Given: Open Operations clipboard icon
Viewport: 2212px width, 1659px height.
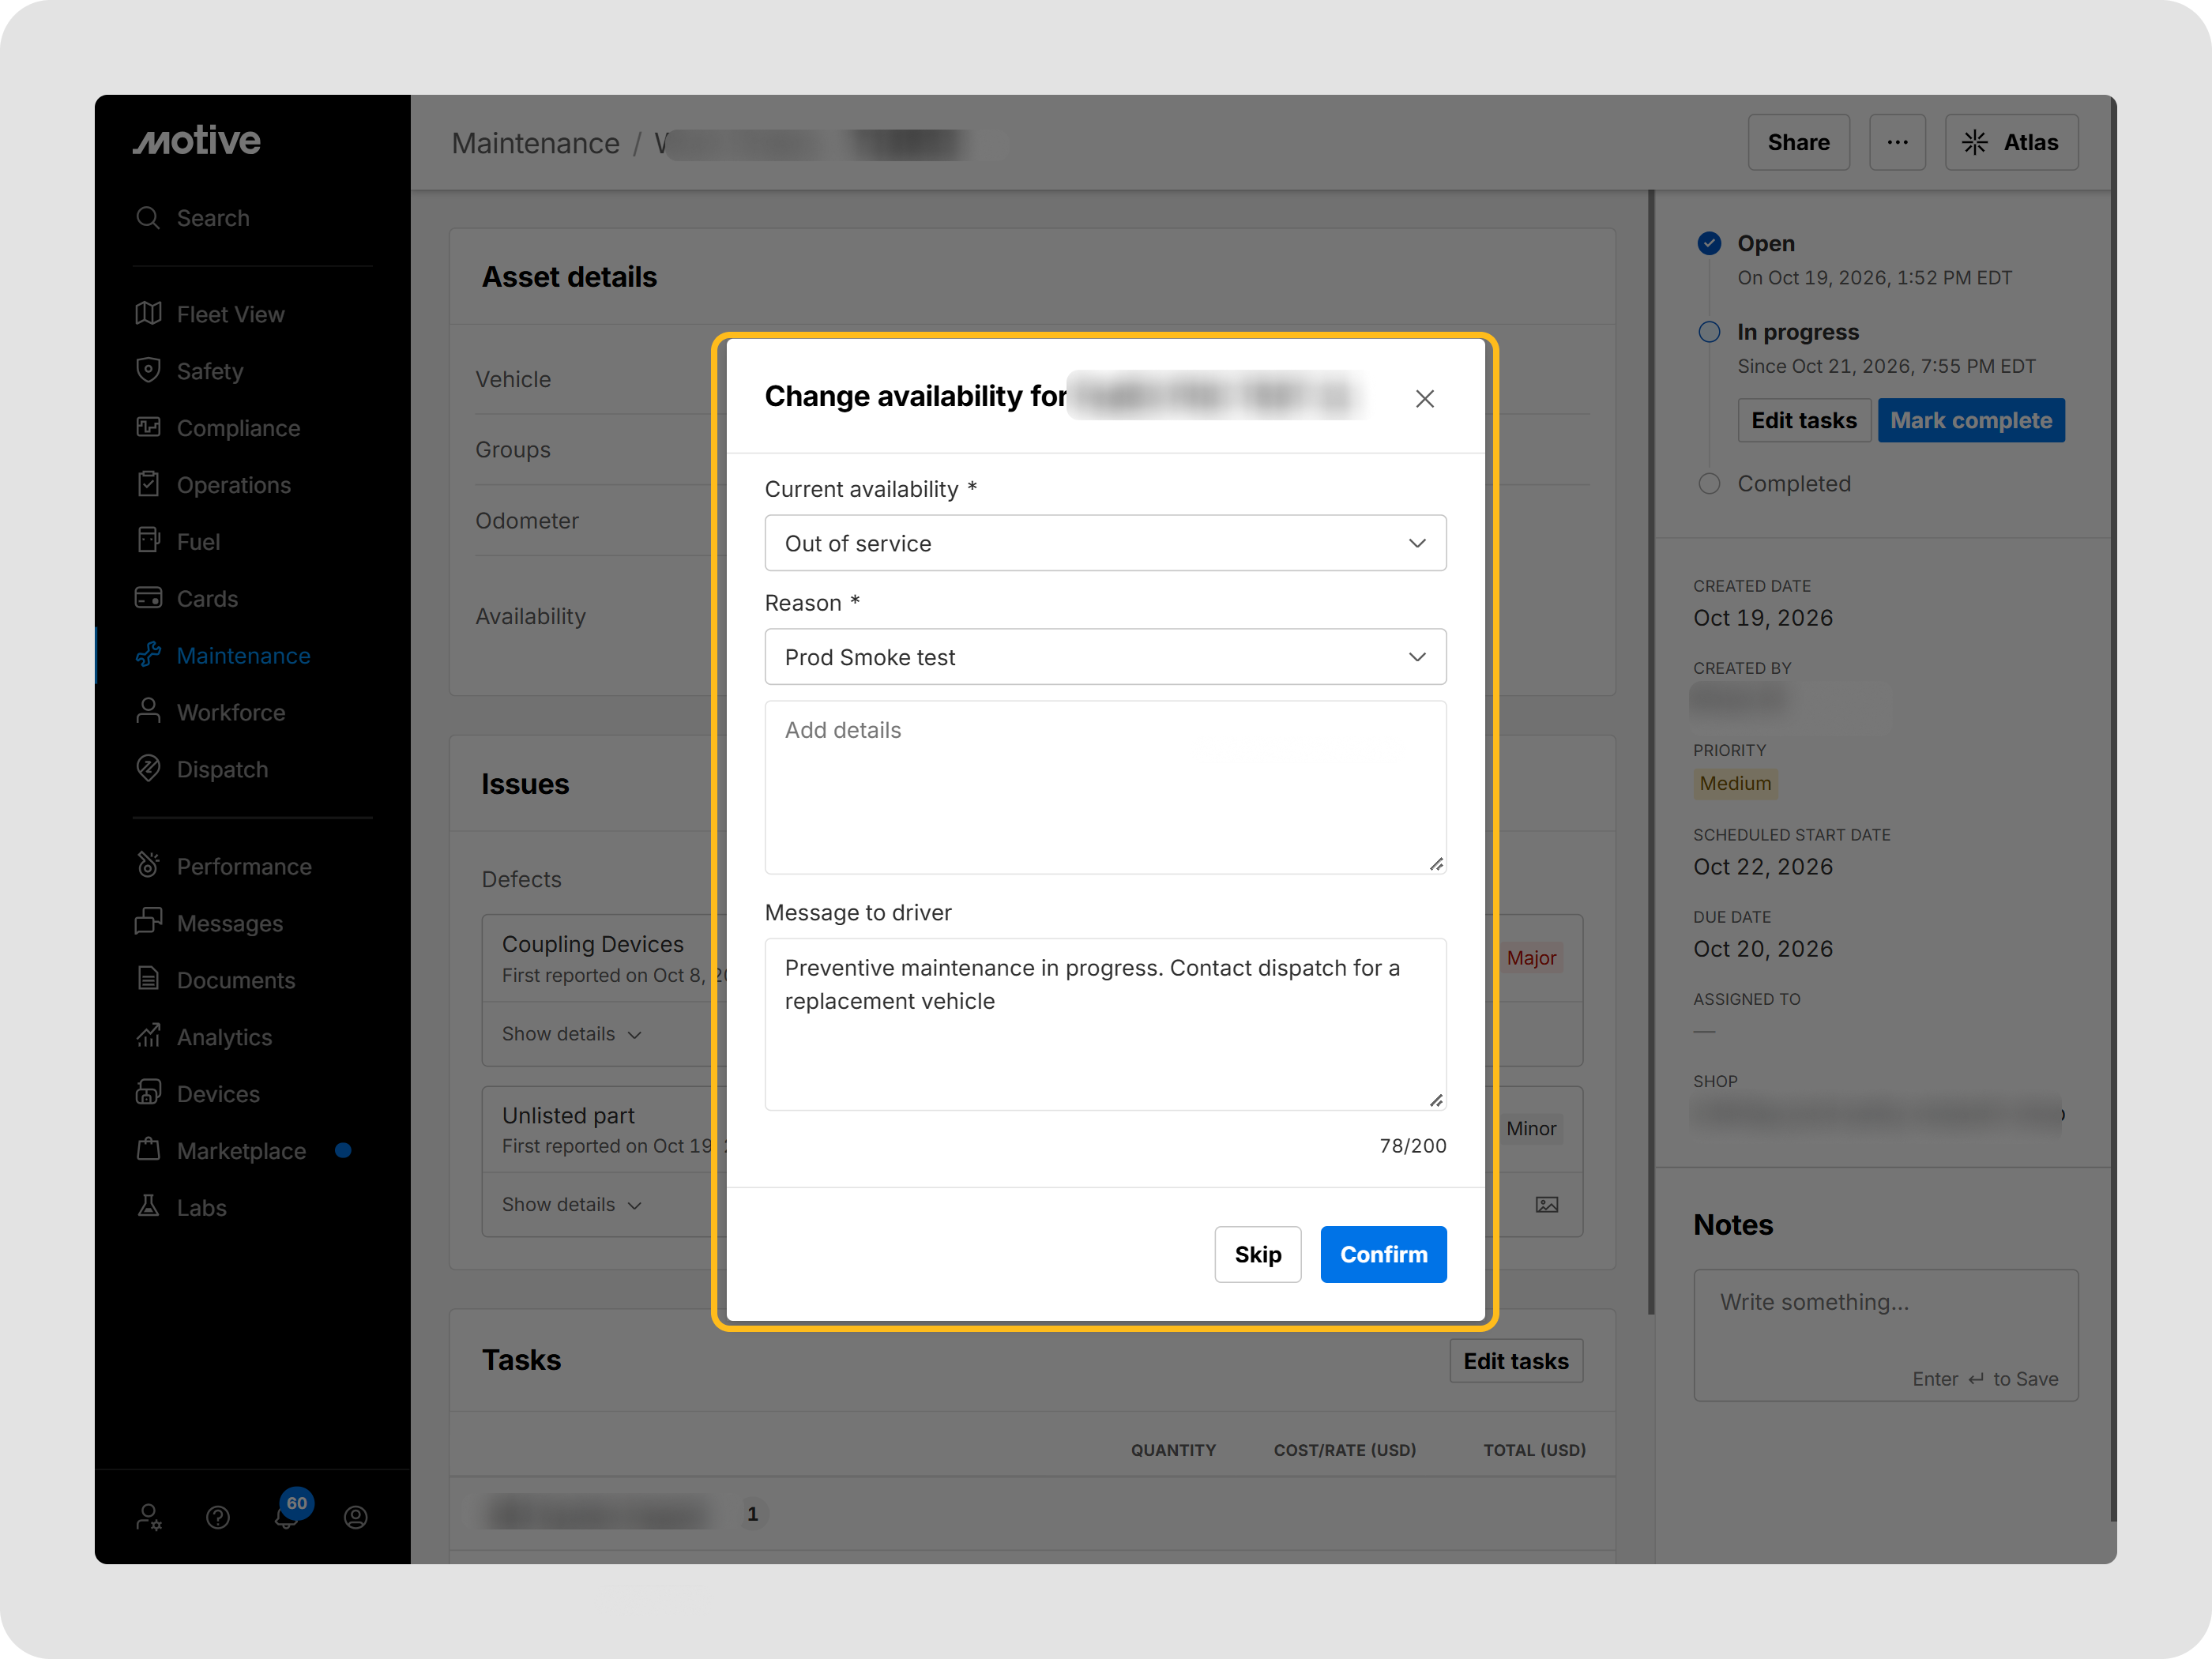Looking at the screenshot, I should (x=148, y=484).
